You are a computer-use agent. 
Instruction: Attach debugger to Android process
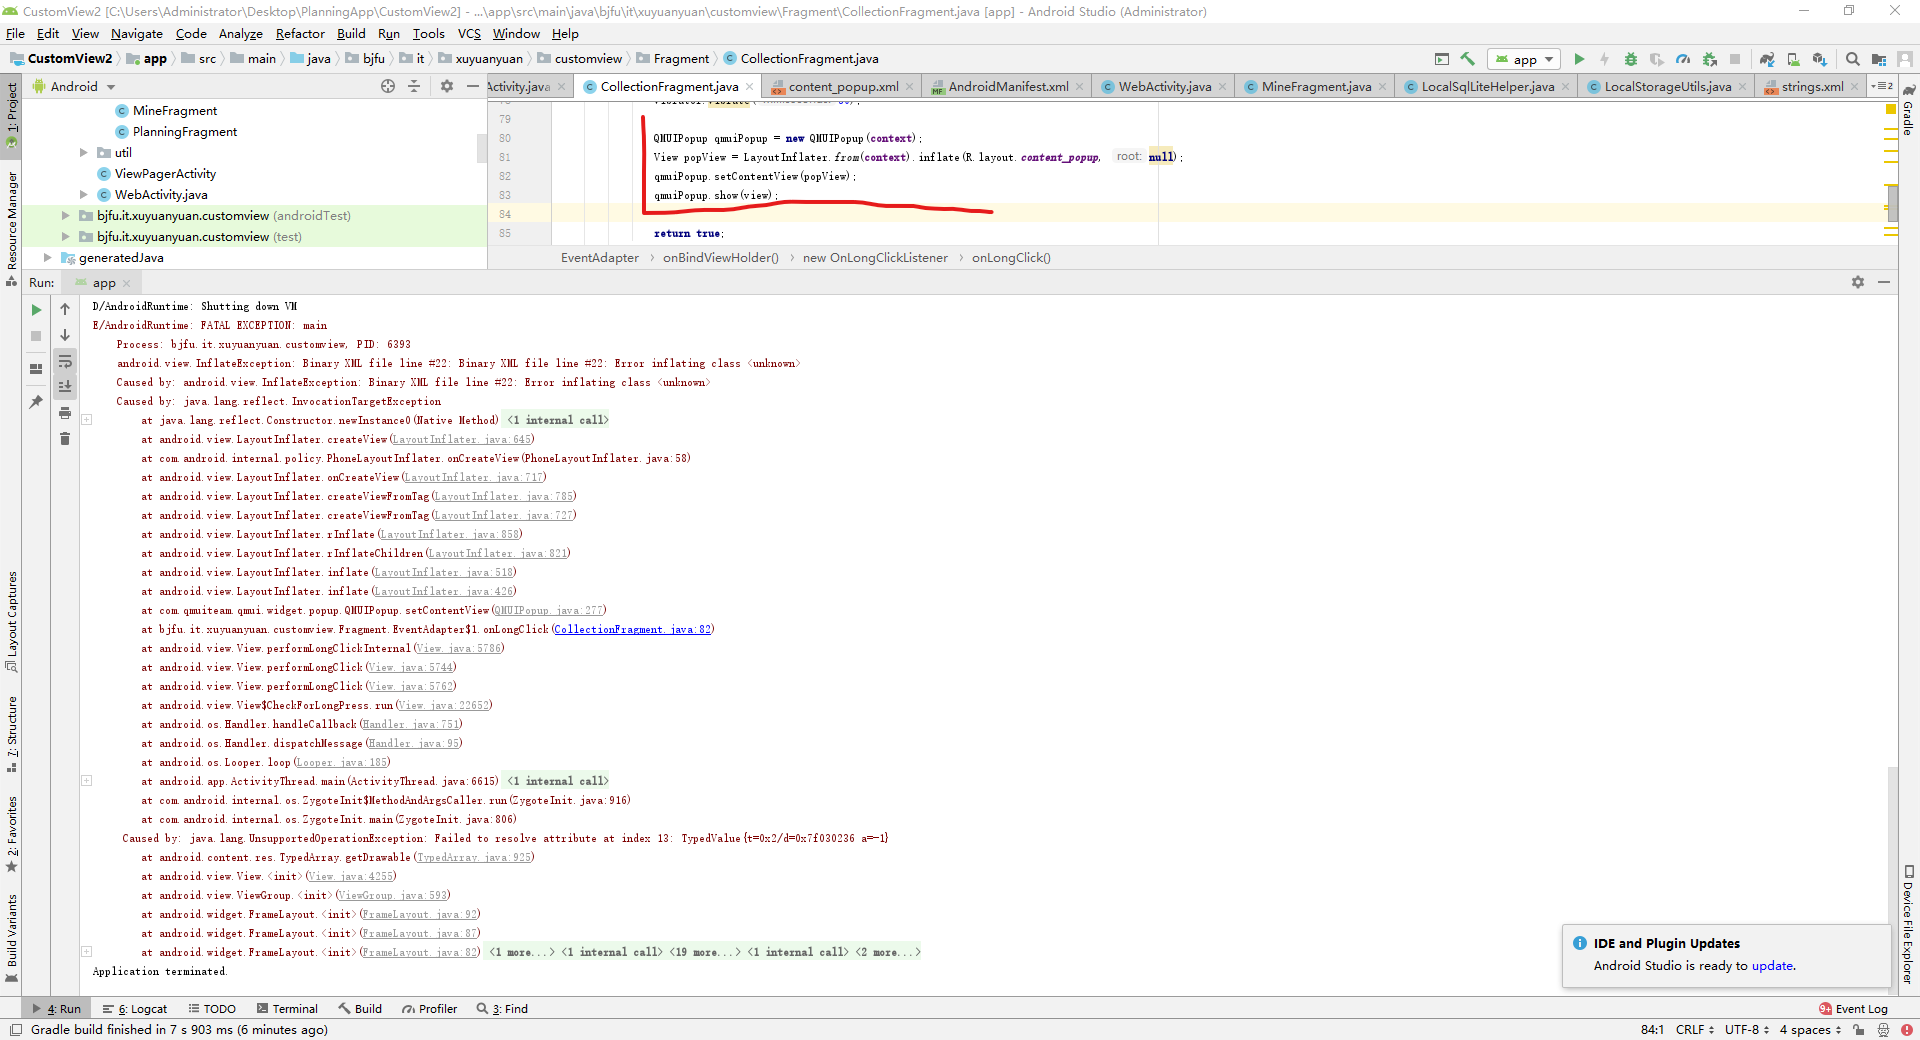coord(1709,59)
